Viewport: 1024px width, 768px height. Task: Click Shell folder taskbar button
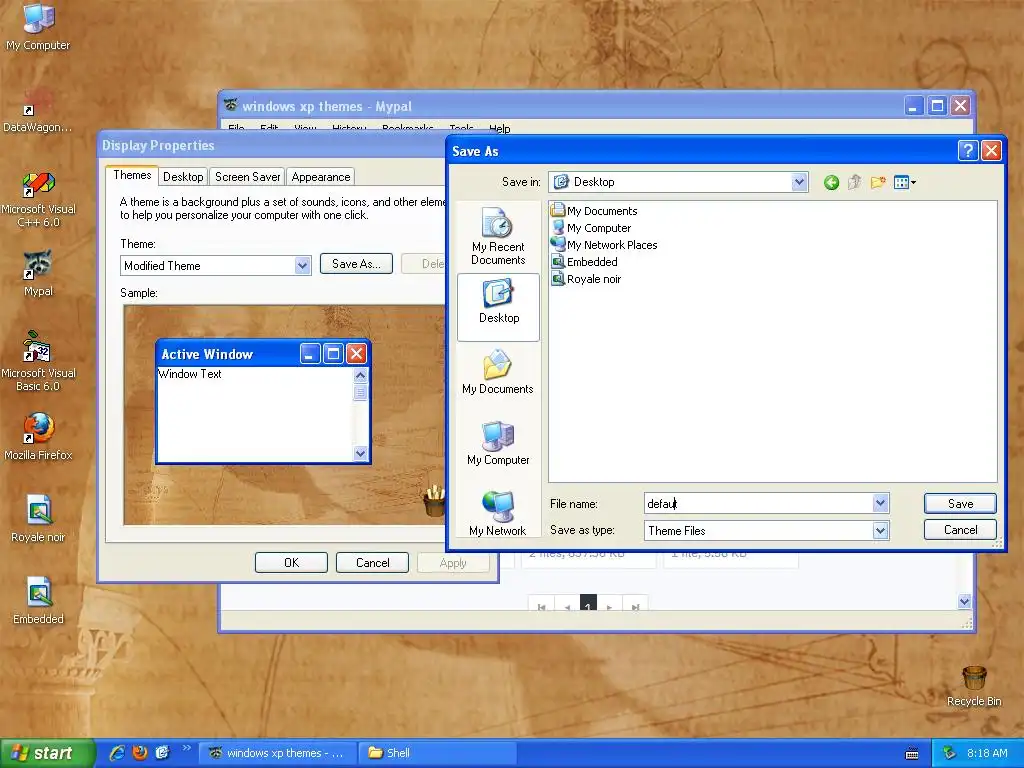tap(438, 753)
